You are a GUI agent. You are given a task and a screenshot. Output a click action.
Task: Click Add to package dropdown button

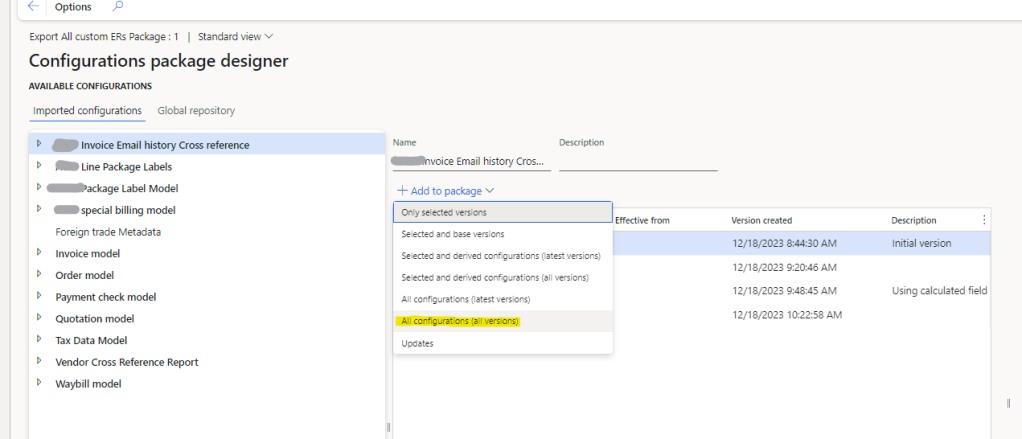(445, 190)
